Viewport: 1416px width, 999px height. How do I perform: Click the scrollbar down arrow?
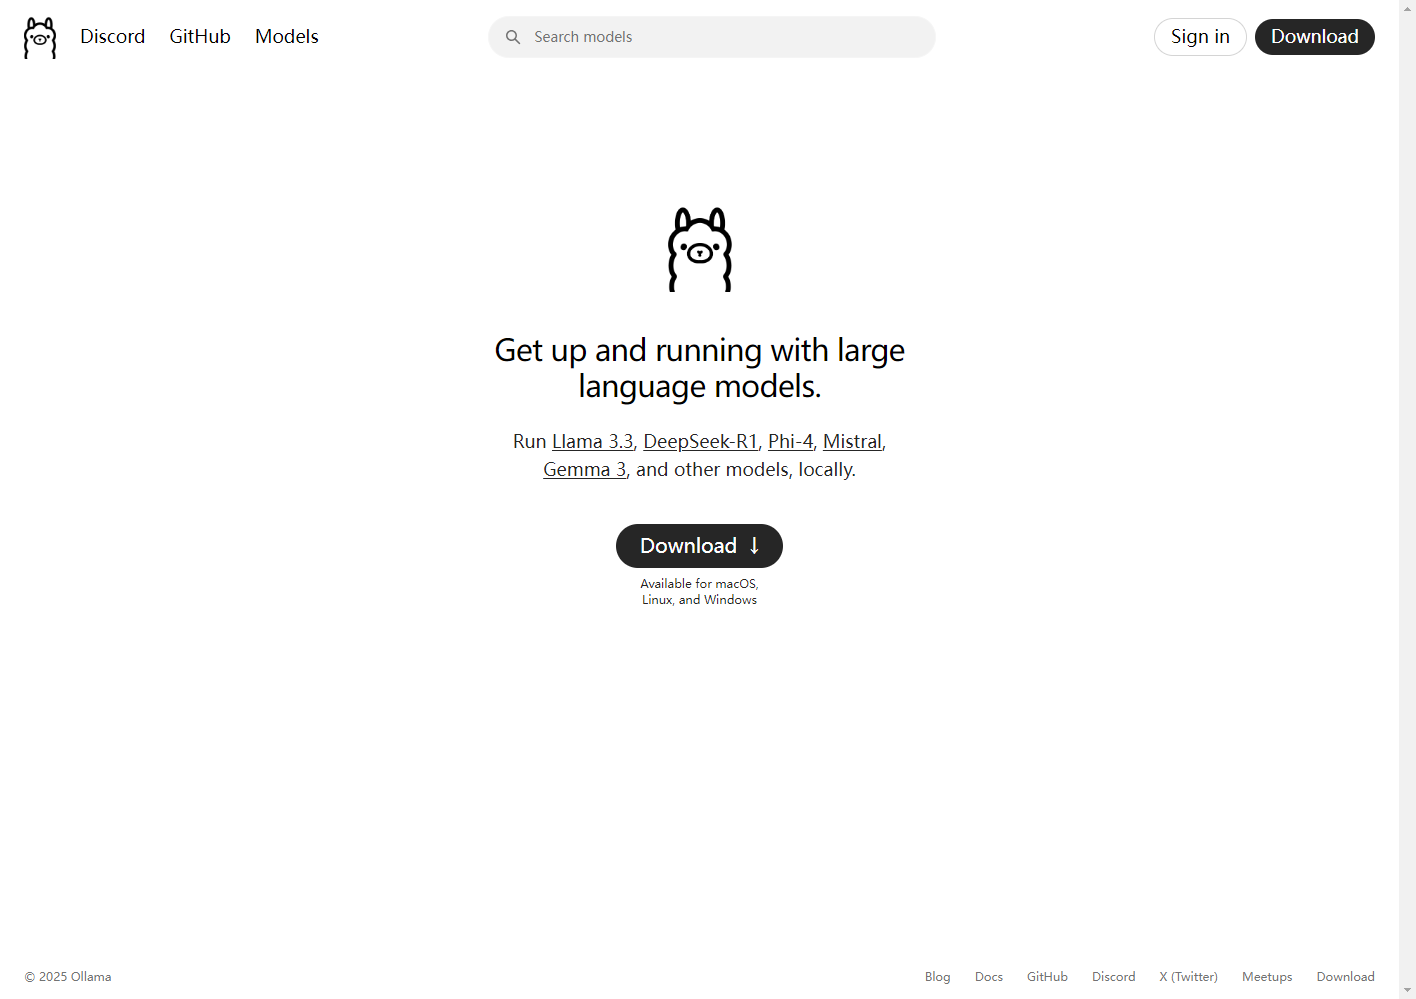pos(1407,990)
